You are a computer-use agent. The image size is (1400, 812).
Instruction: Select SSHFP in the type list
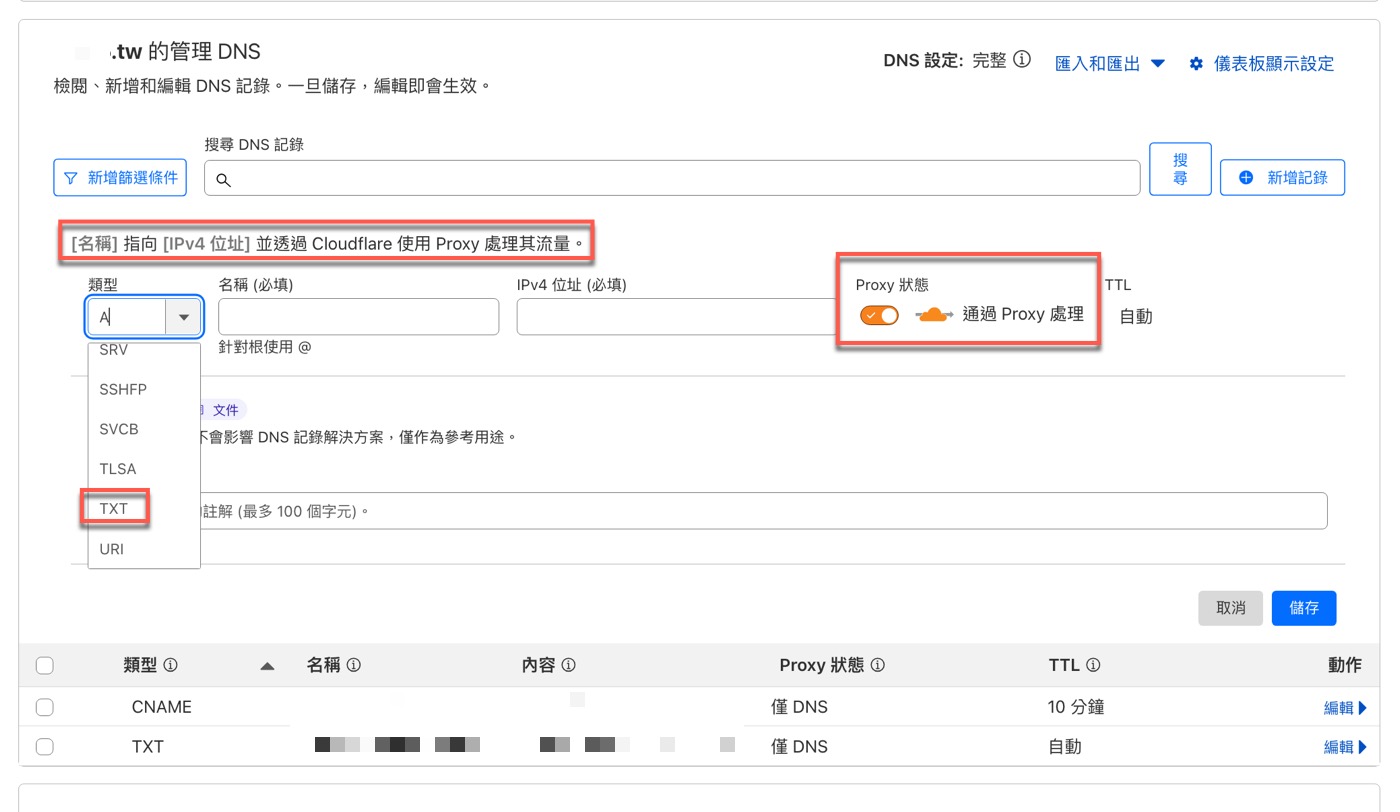click(x=144, y=389)
